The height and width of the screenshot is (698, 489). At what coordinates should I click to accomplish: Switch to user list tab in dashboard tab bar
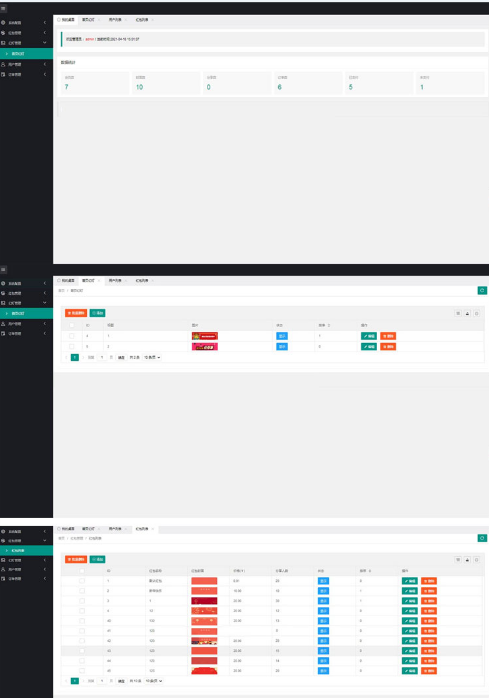click(x=115, y=20)
